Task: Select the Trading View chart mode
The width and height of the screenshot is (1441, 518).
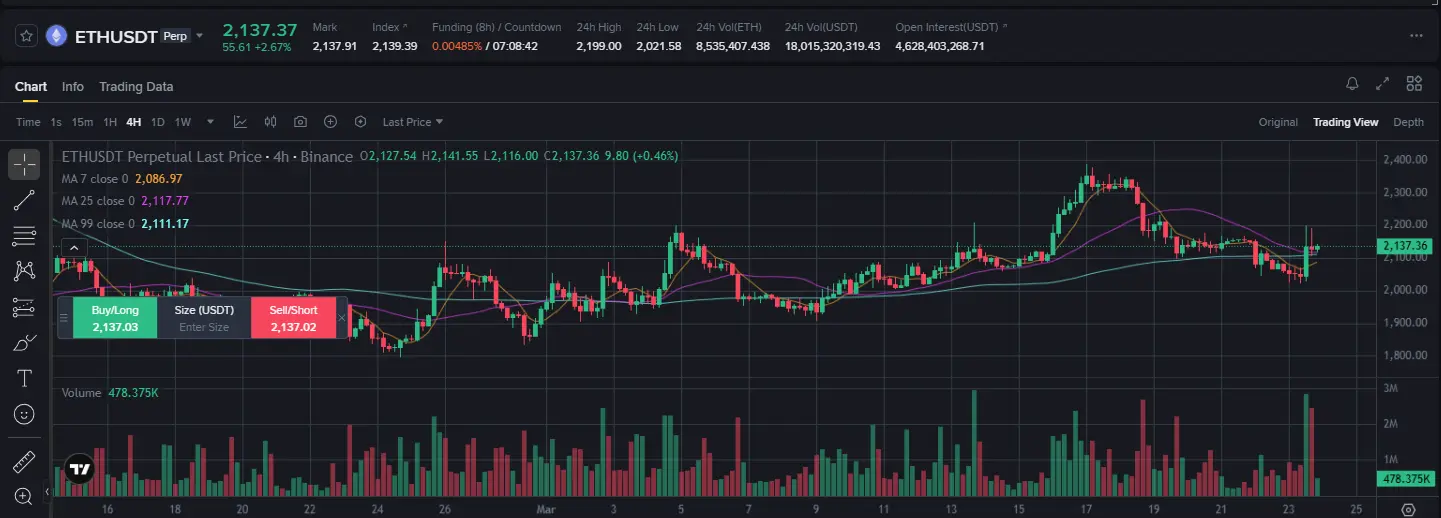Action: (1345, 122)
